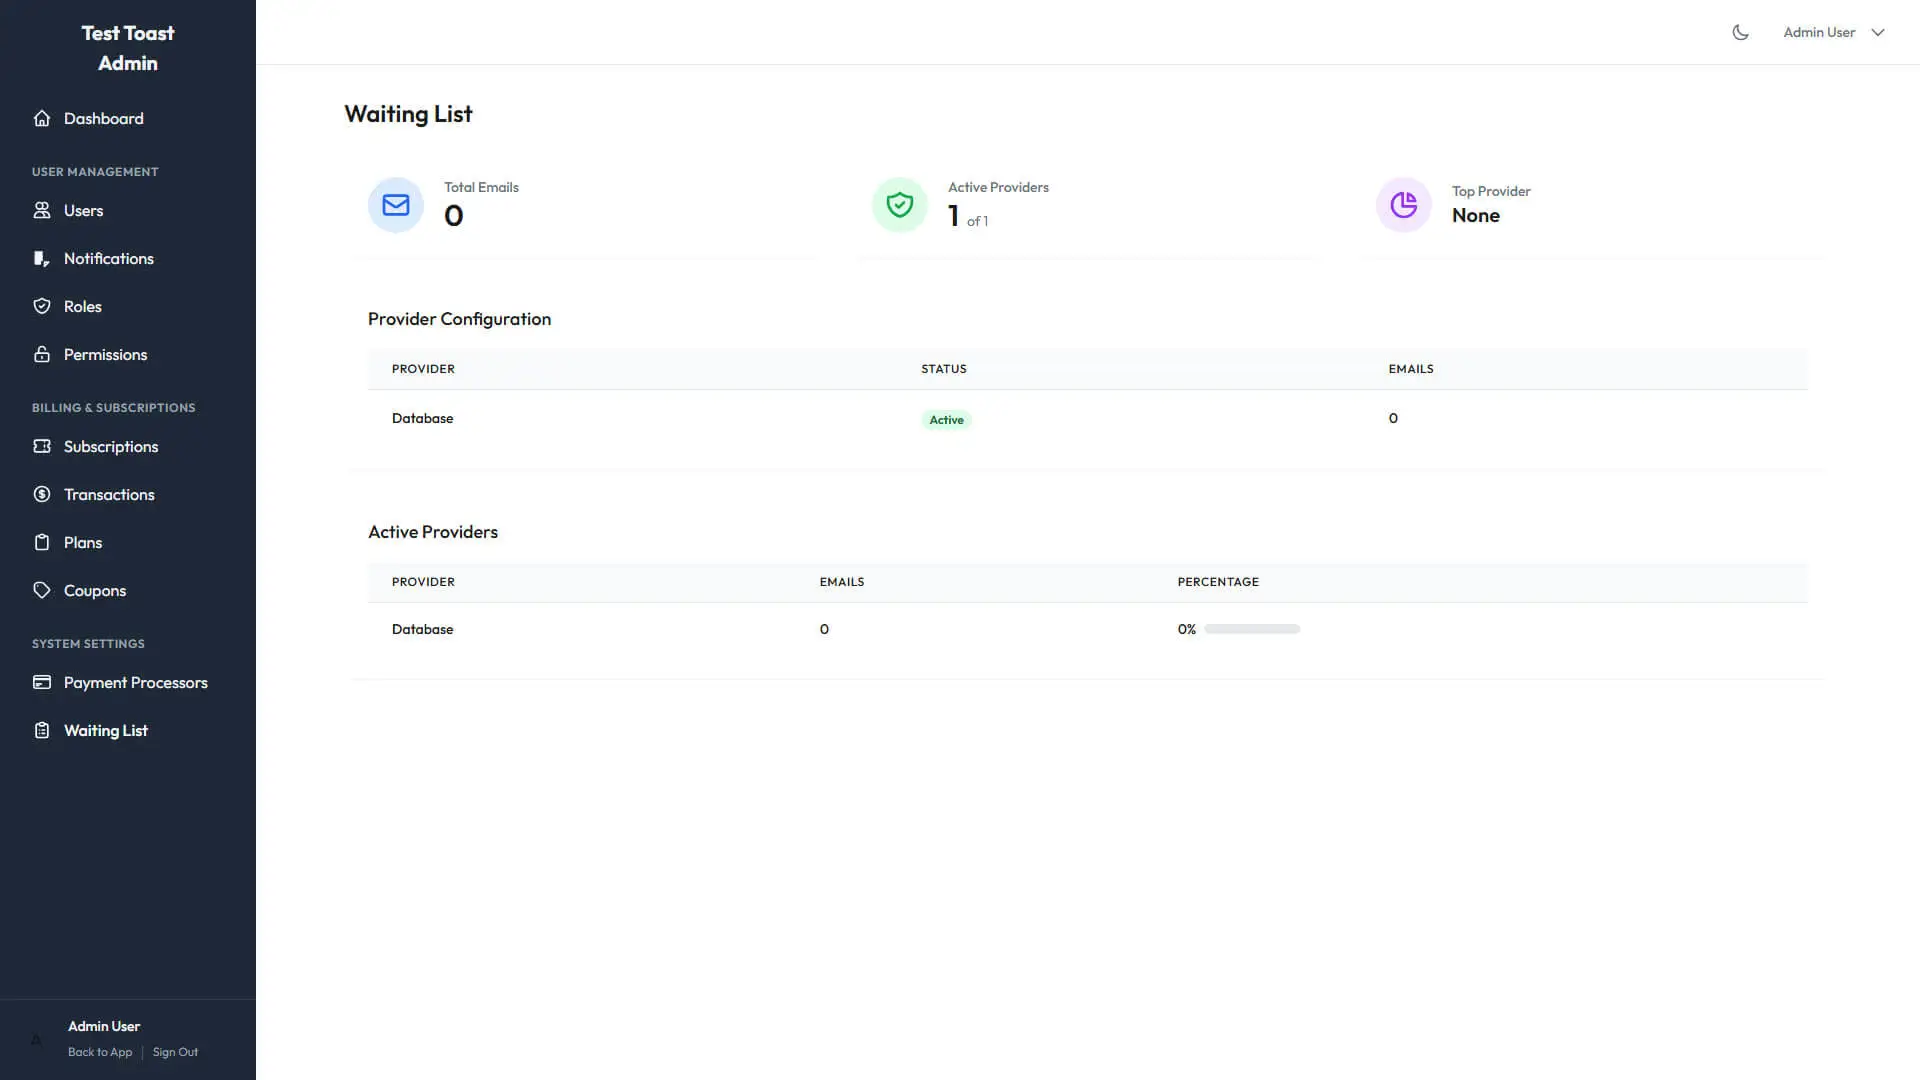Image resolution: width=1920 pixels, height=1080 pixels.
Task: Click the Roles shield icon
Action: 42,306
